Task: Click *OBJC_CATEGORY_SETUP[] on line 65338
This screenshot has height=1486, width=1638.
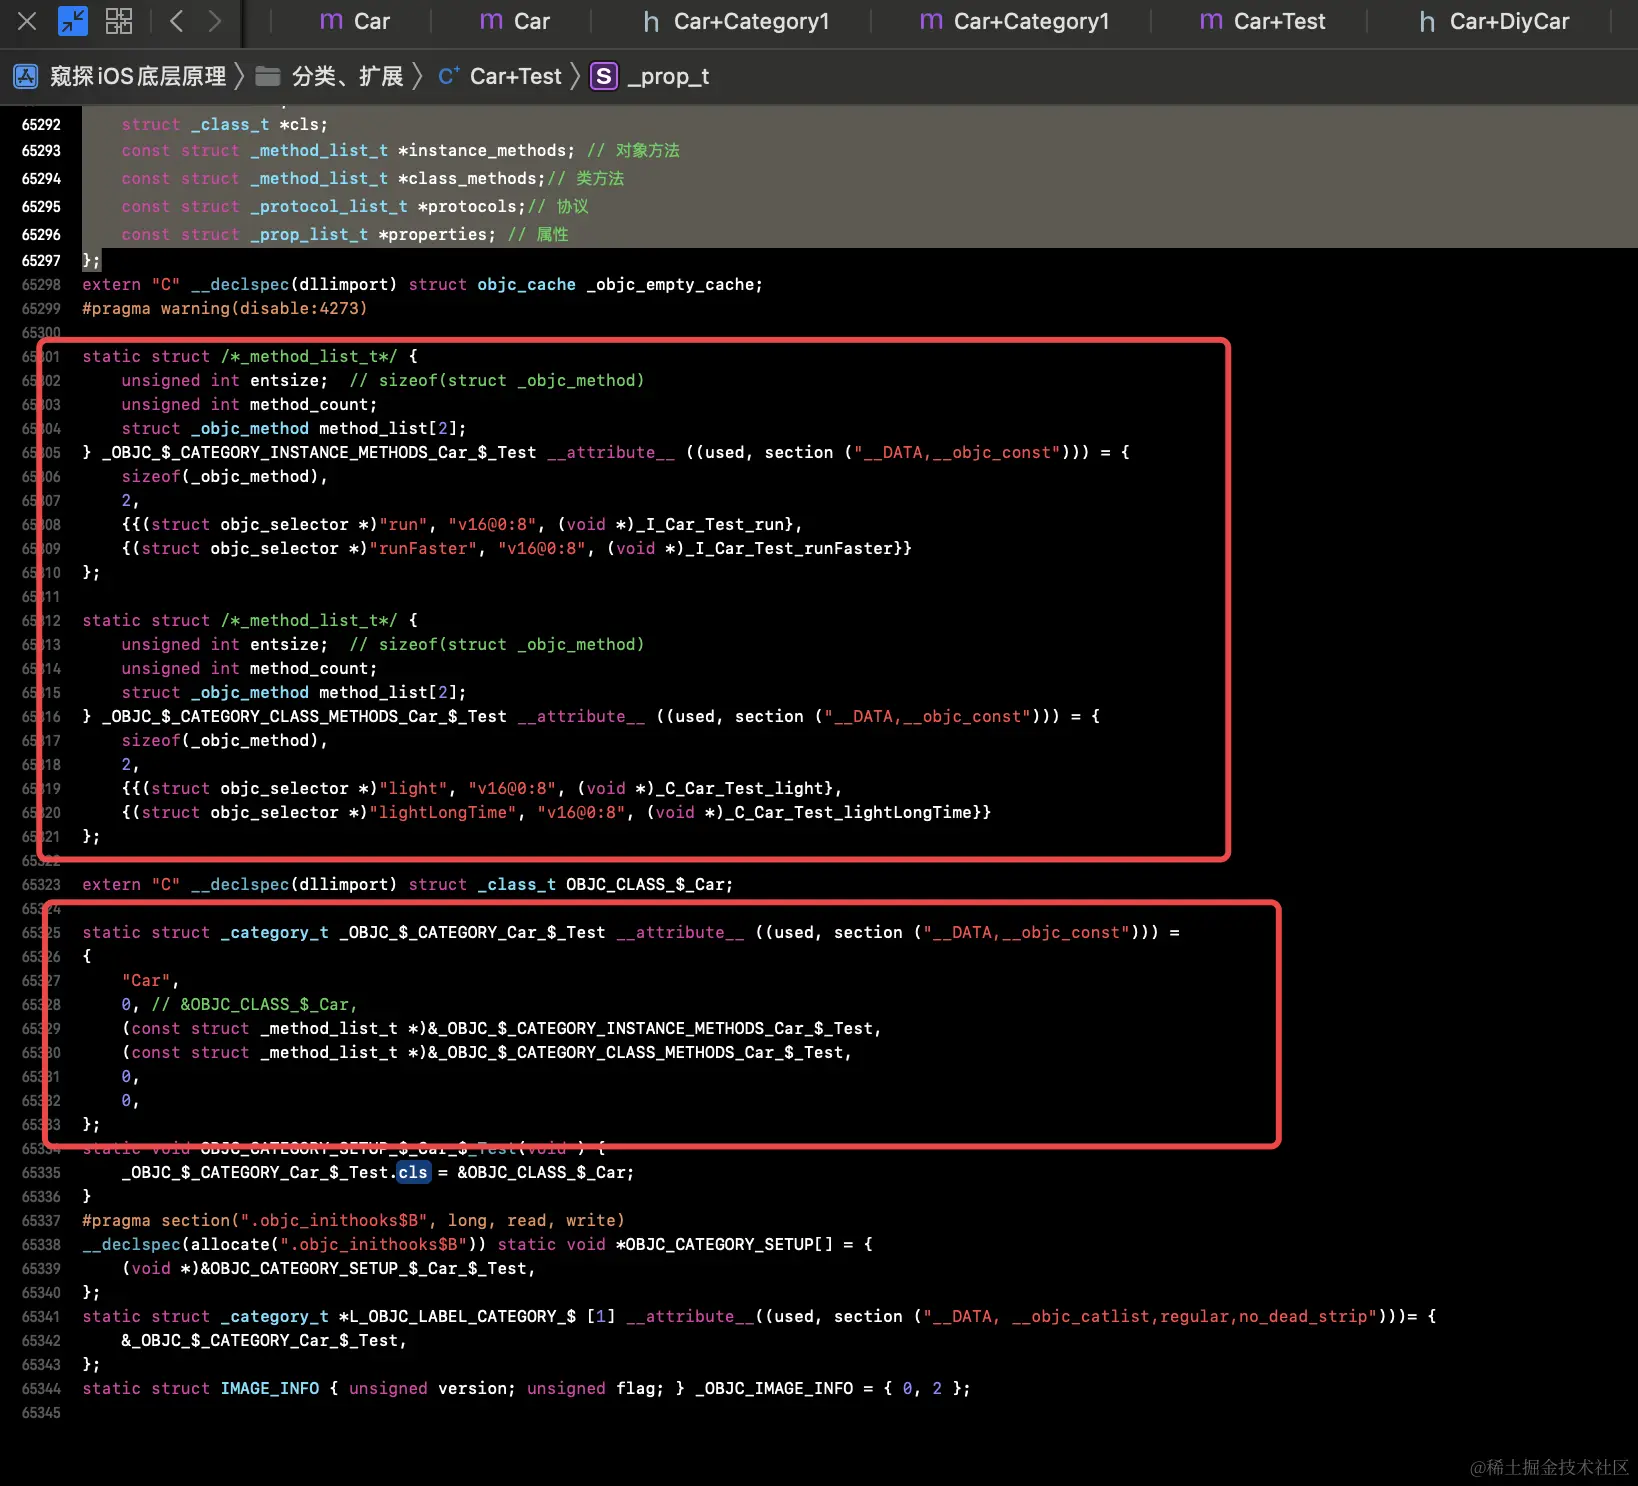Action: pos(724,1245)
